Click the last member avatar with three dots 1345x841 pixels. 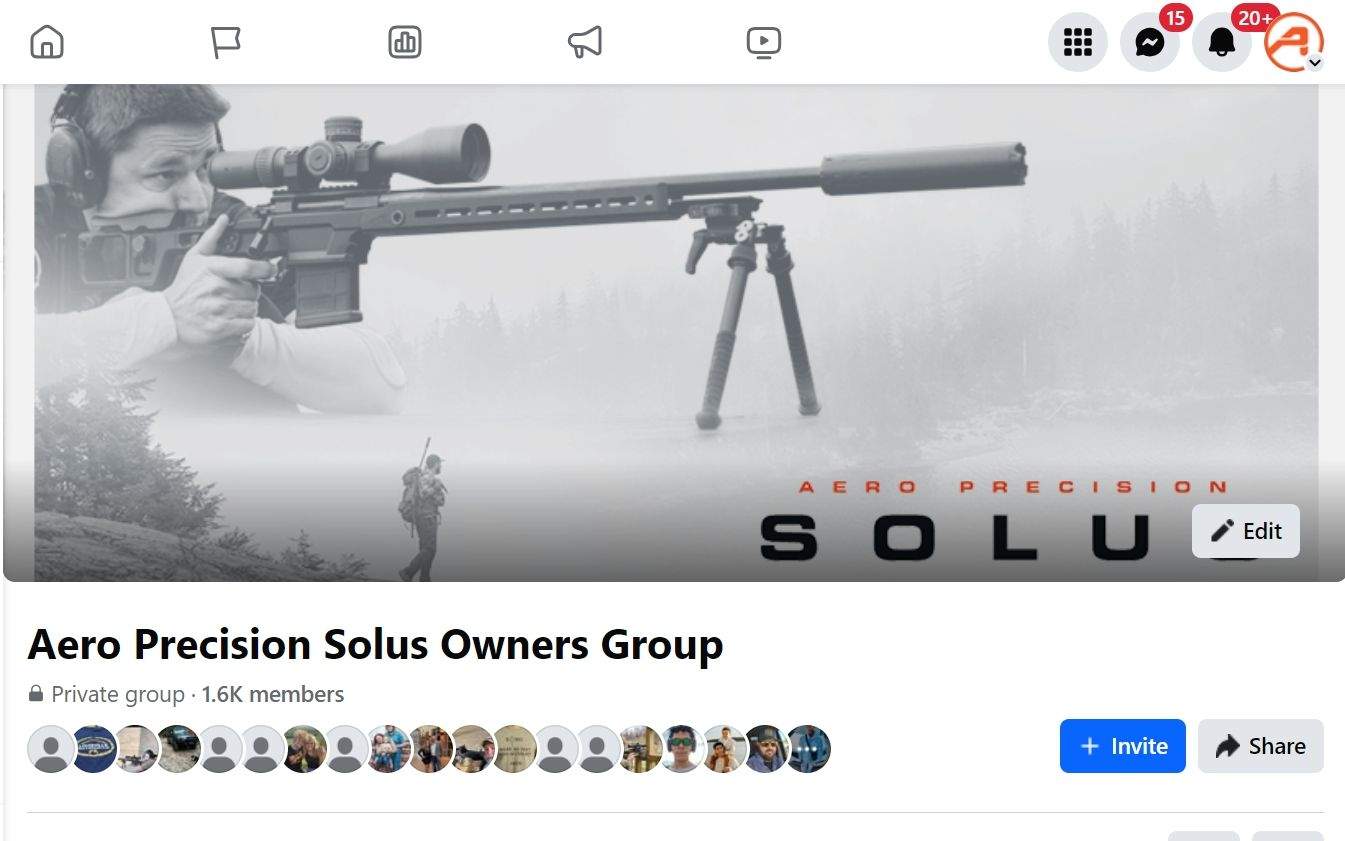coord(807,749)
